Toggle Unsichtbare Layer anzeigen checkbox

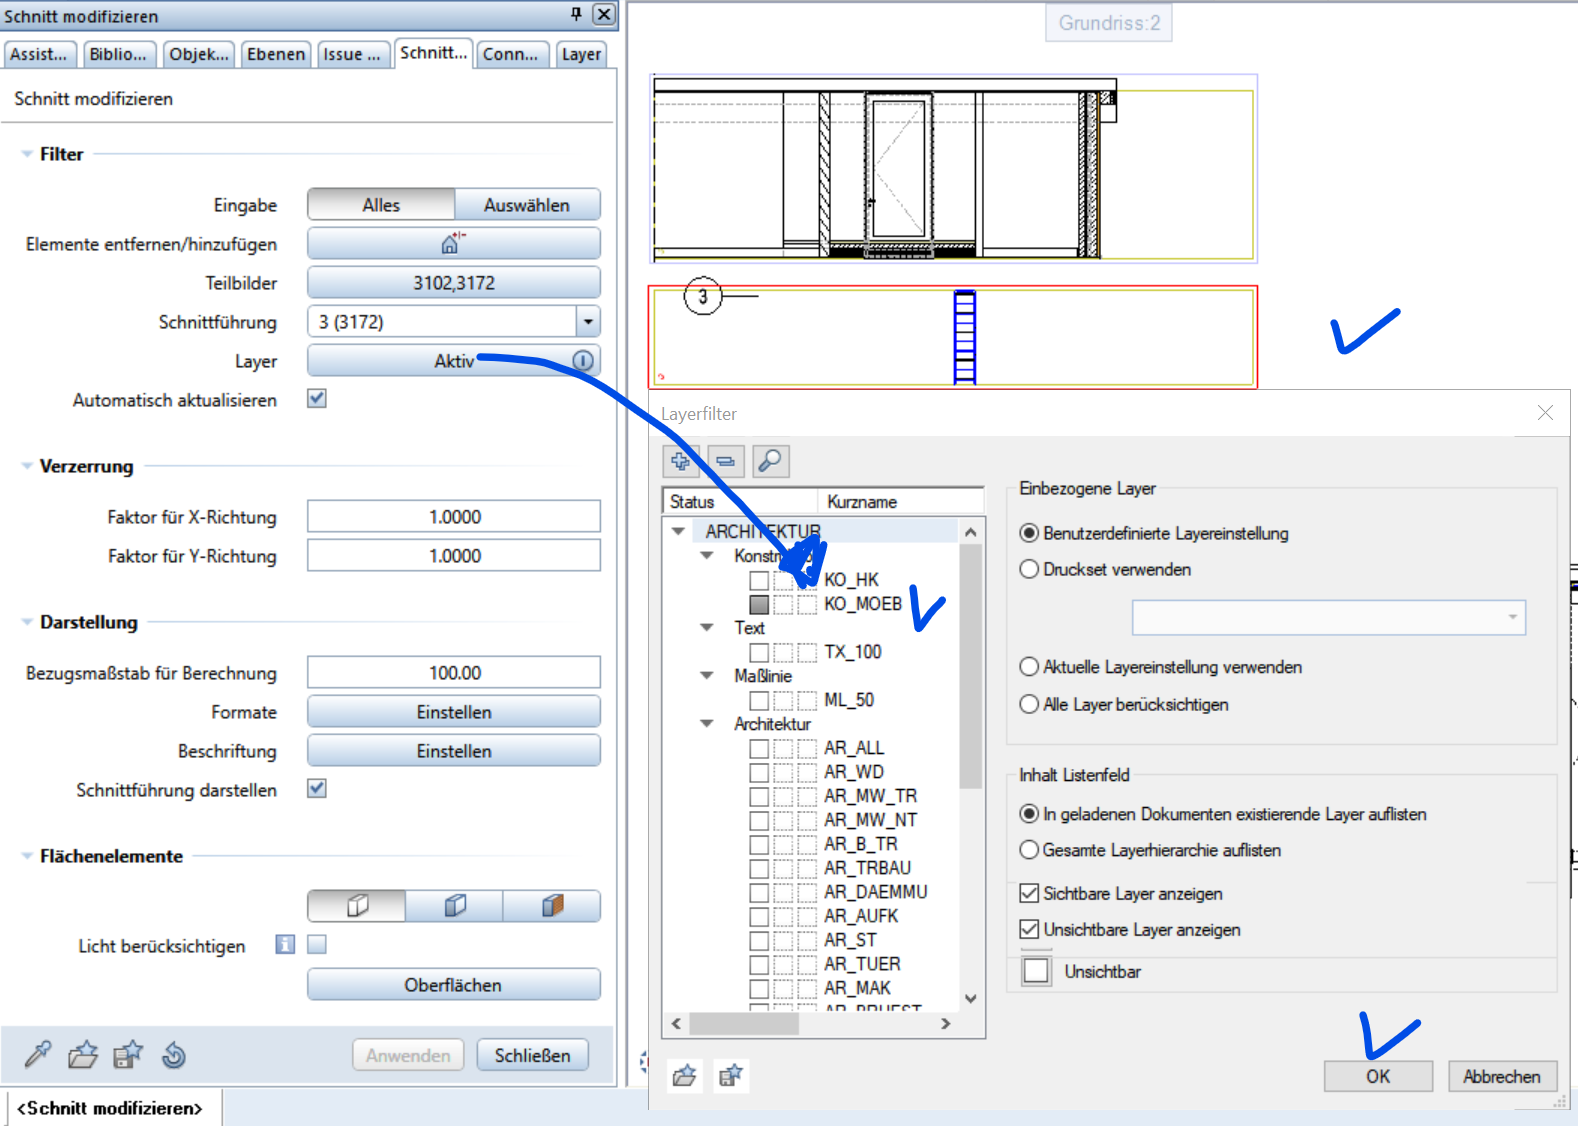(x=1029, y=929)
